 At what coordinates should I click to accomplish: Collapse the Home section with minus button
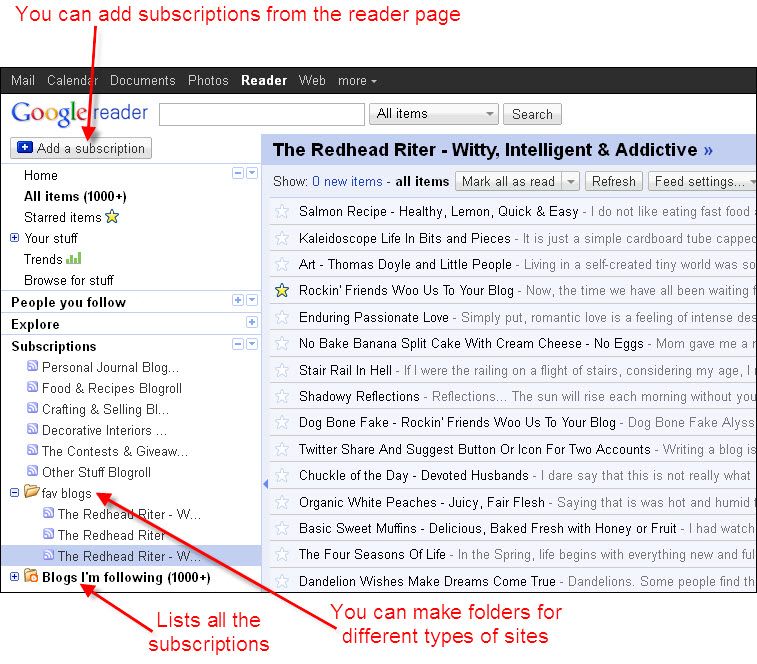pos(238,173)
